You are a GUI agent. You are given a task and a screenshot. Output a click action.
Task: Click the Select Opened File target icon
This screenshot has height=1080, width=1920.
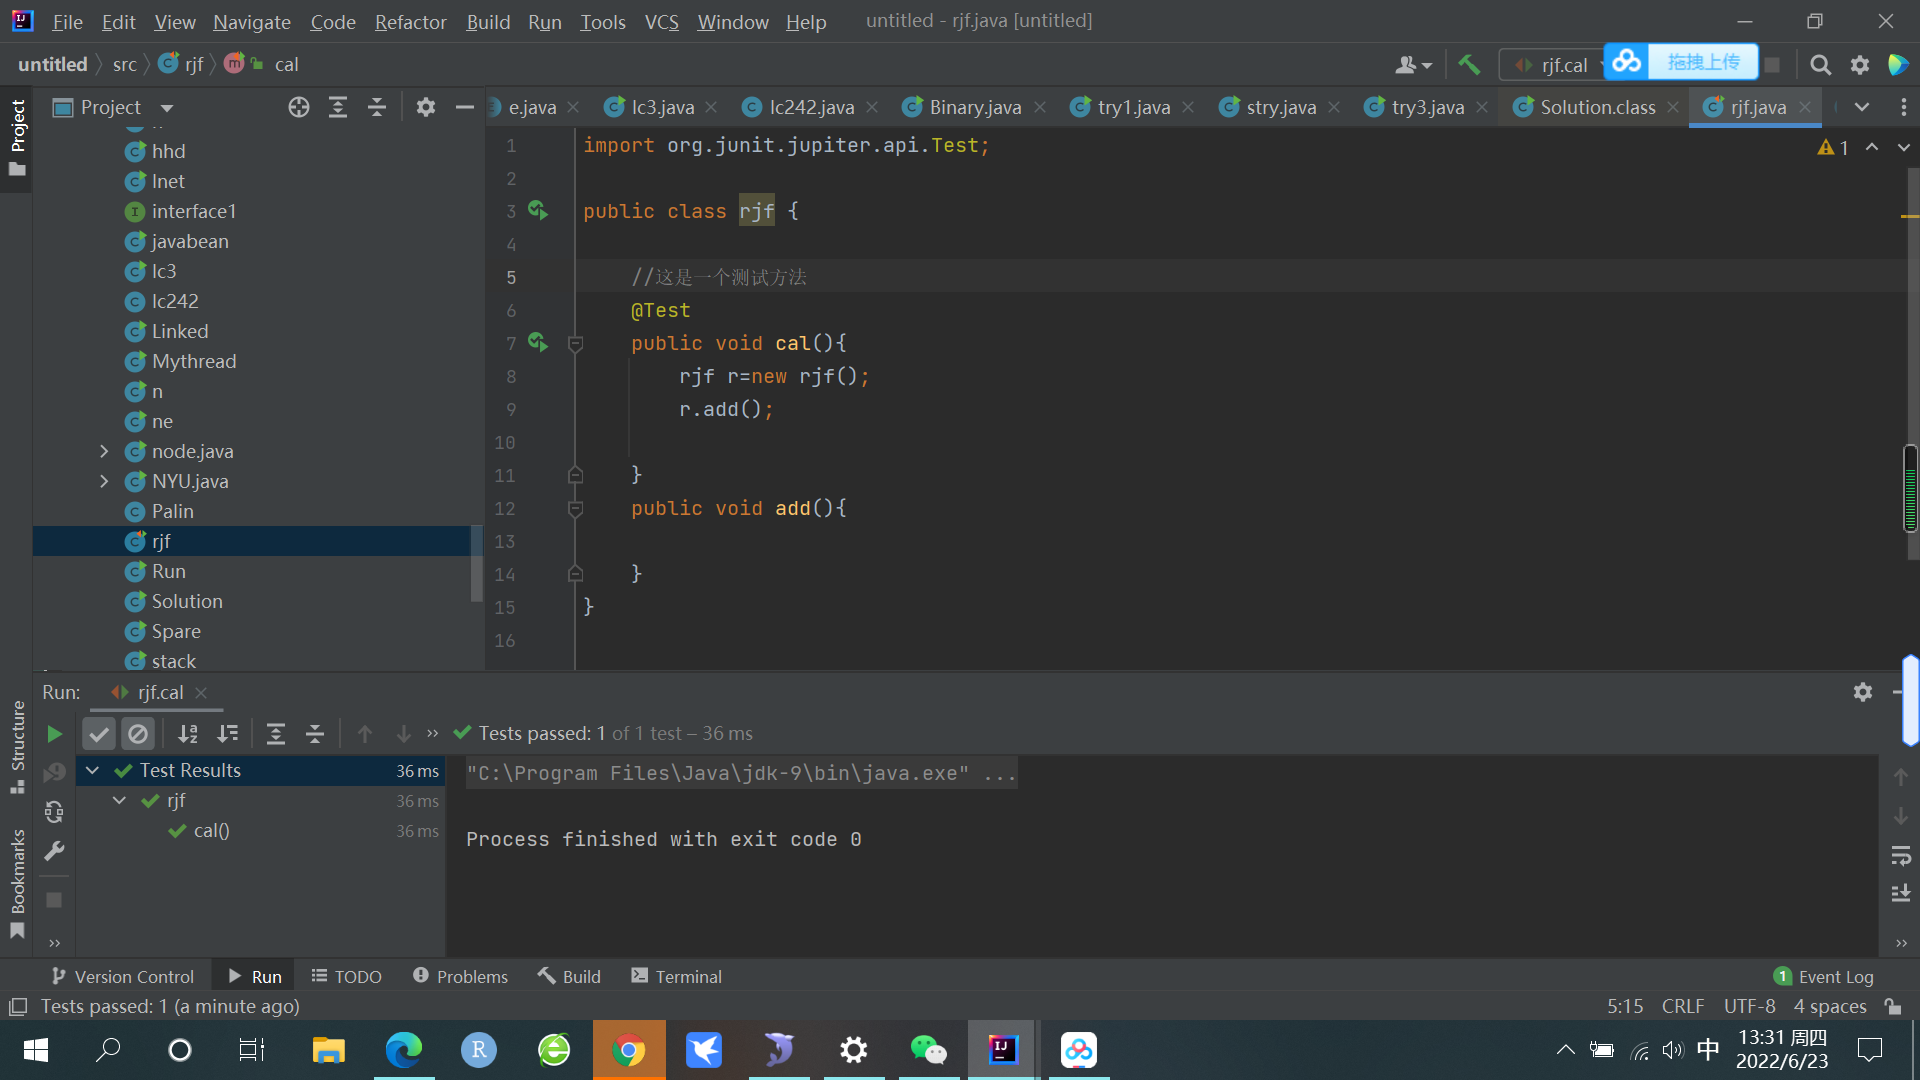[298, 107]
